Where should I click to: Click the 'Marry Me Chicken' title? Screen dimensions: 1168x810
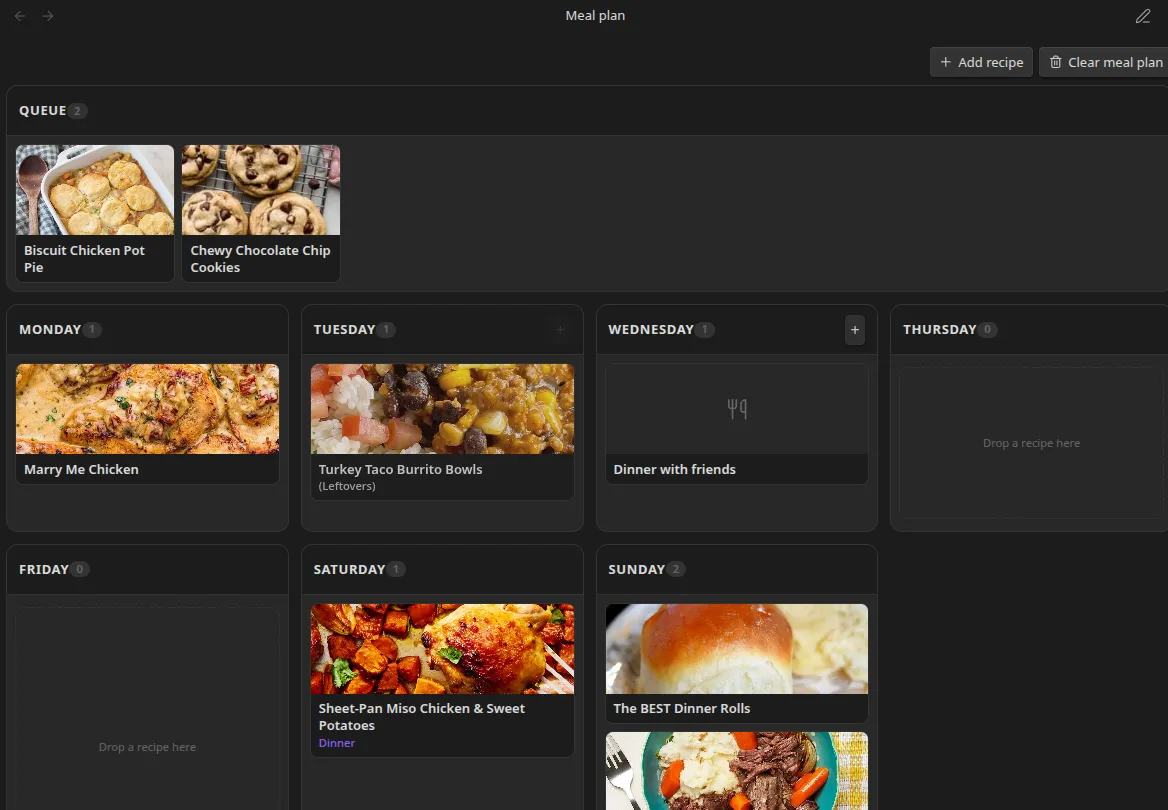point(81,469)
